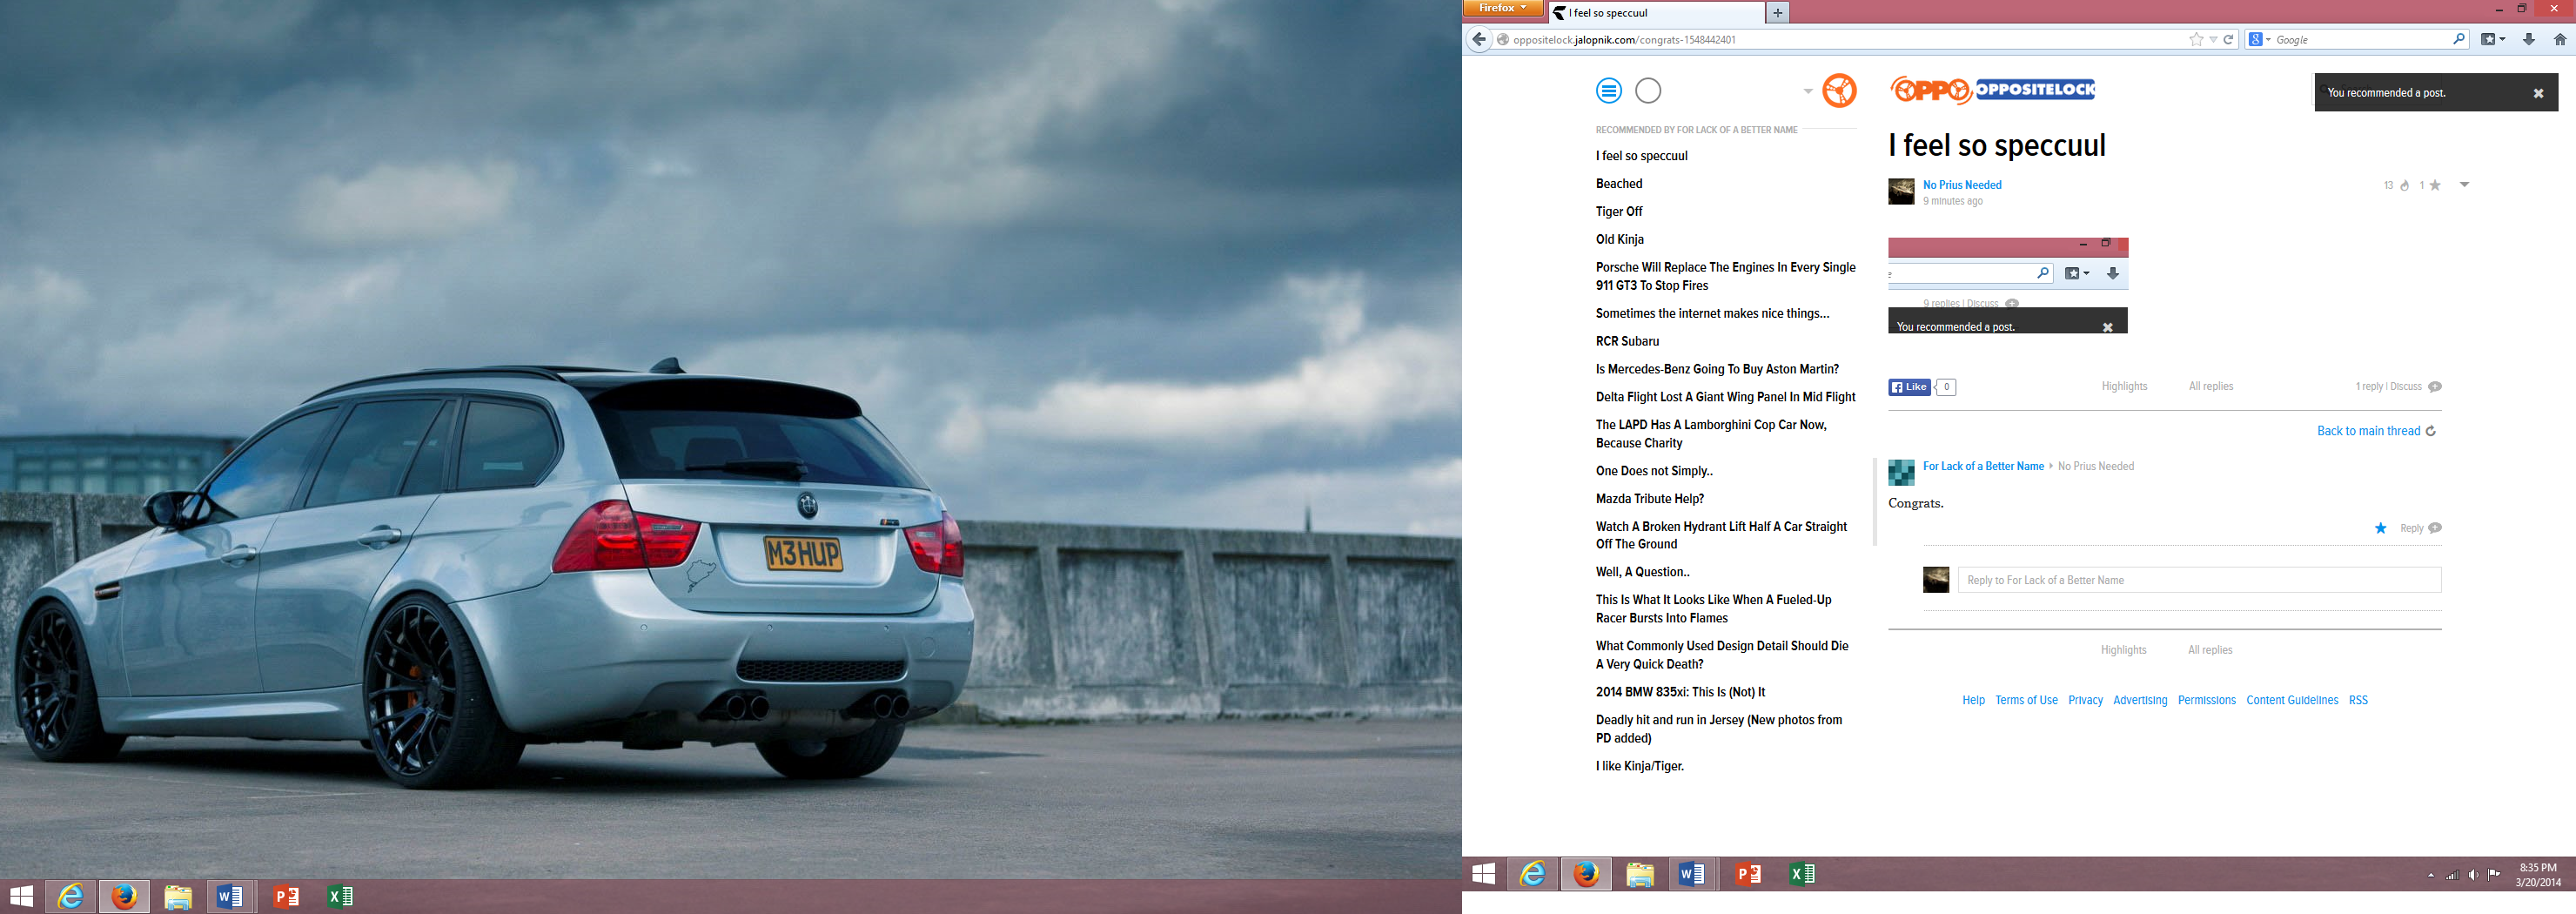Click the reply-to input field
The image size is (2576, 914).
point(2199,580)
